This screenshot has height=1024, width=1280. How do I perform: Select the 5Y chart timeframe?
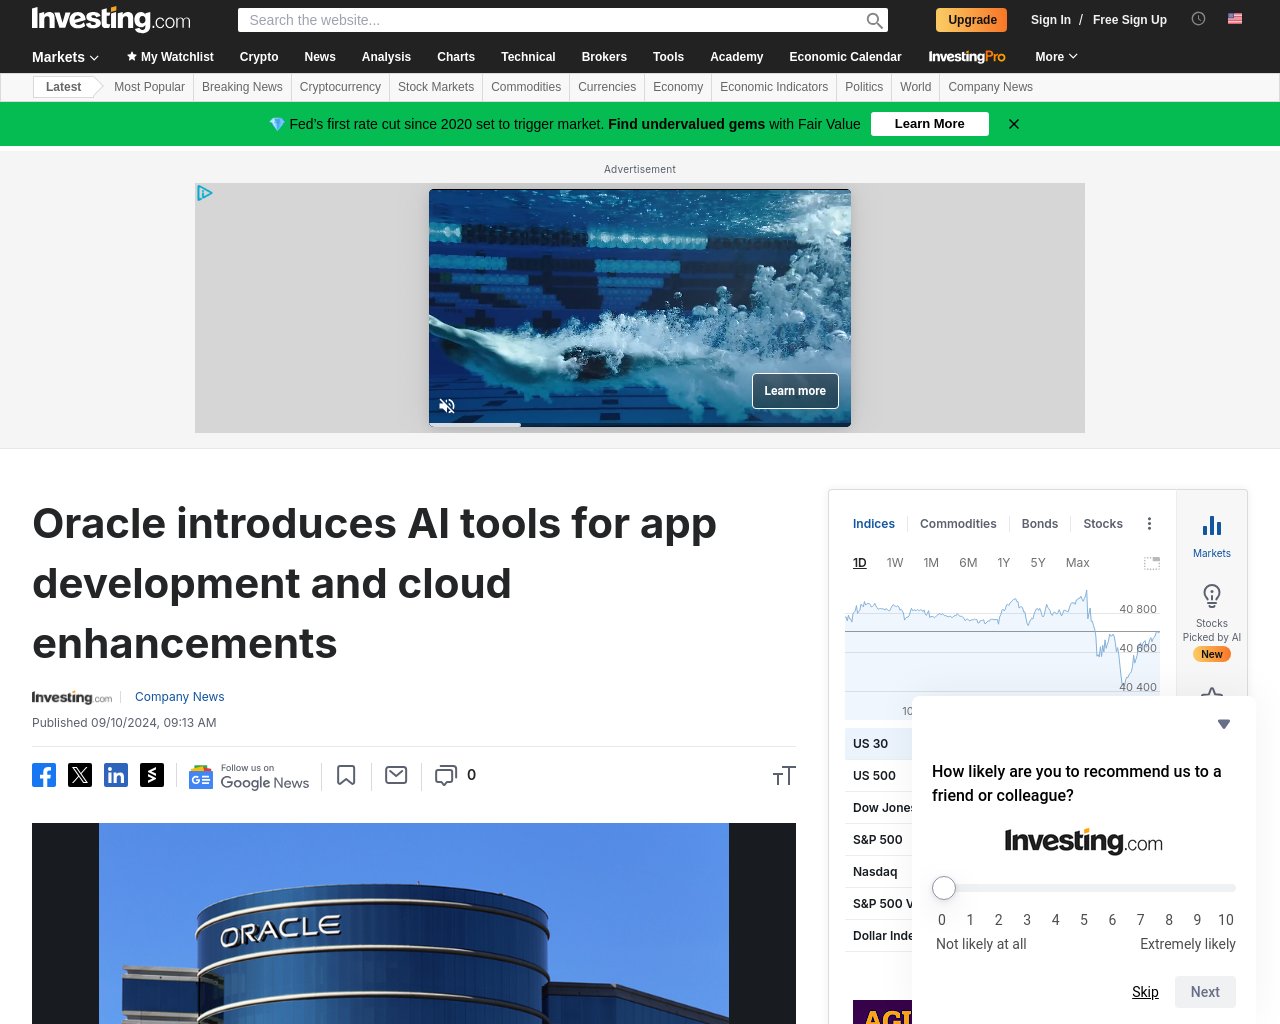[1038, 563]
